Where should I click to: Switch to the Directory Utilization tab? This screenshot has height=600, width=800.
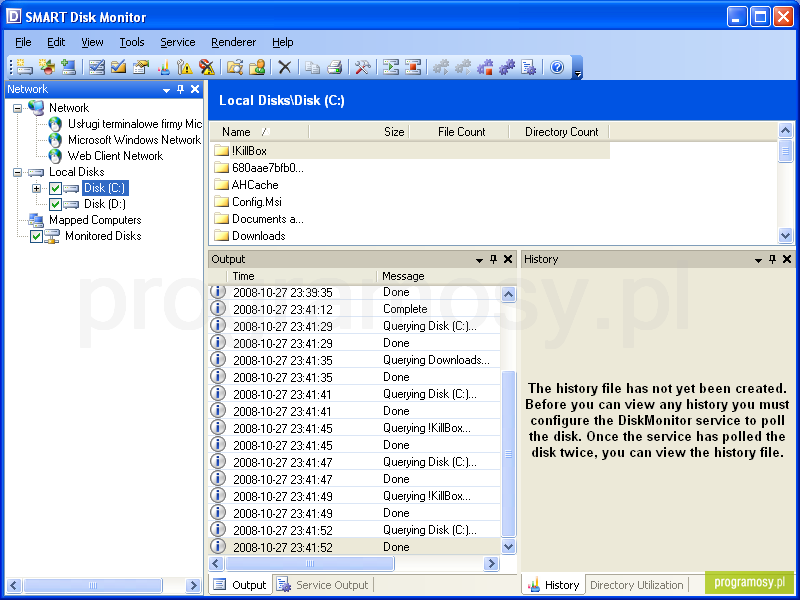click(636, 585)
